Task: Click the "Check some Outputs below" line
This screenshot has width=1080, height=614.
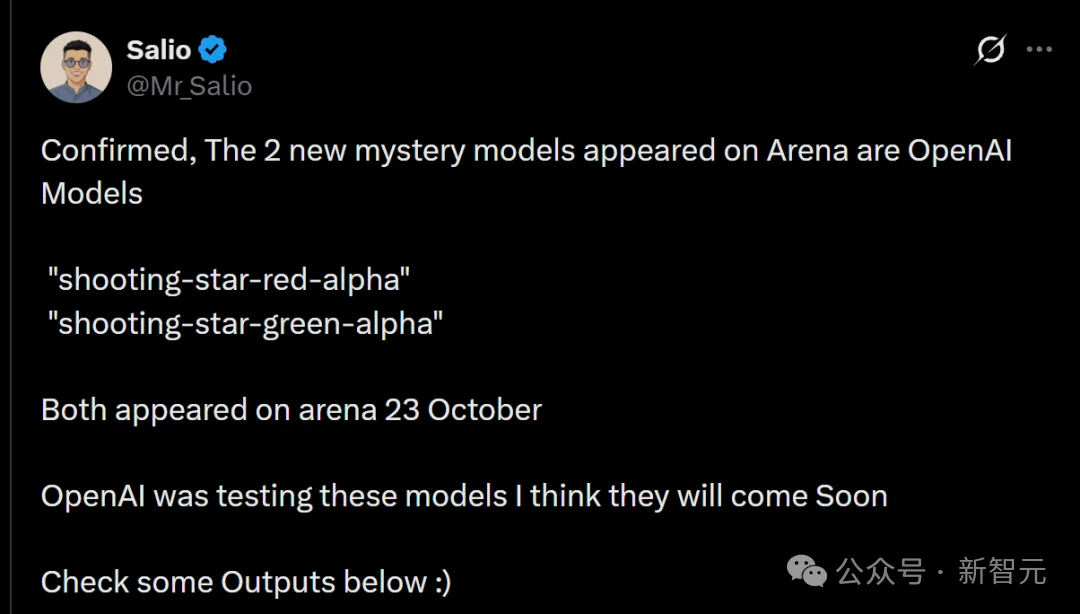Action: (246, 582)
